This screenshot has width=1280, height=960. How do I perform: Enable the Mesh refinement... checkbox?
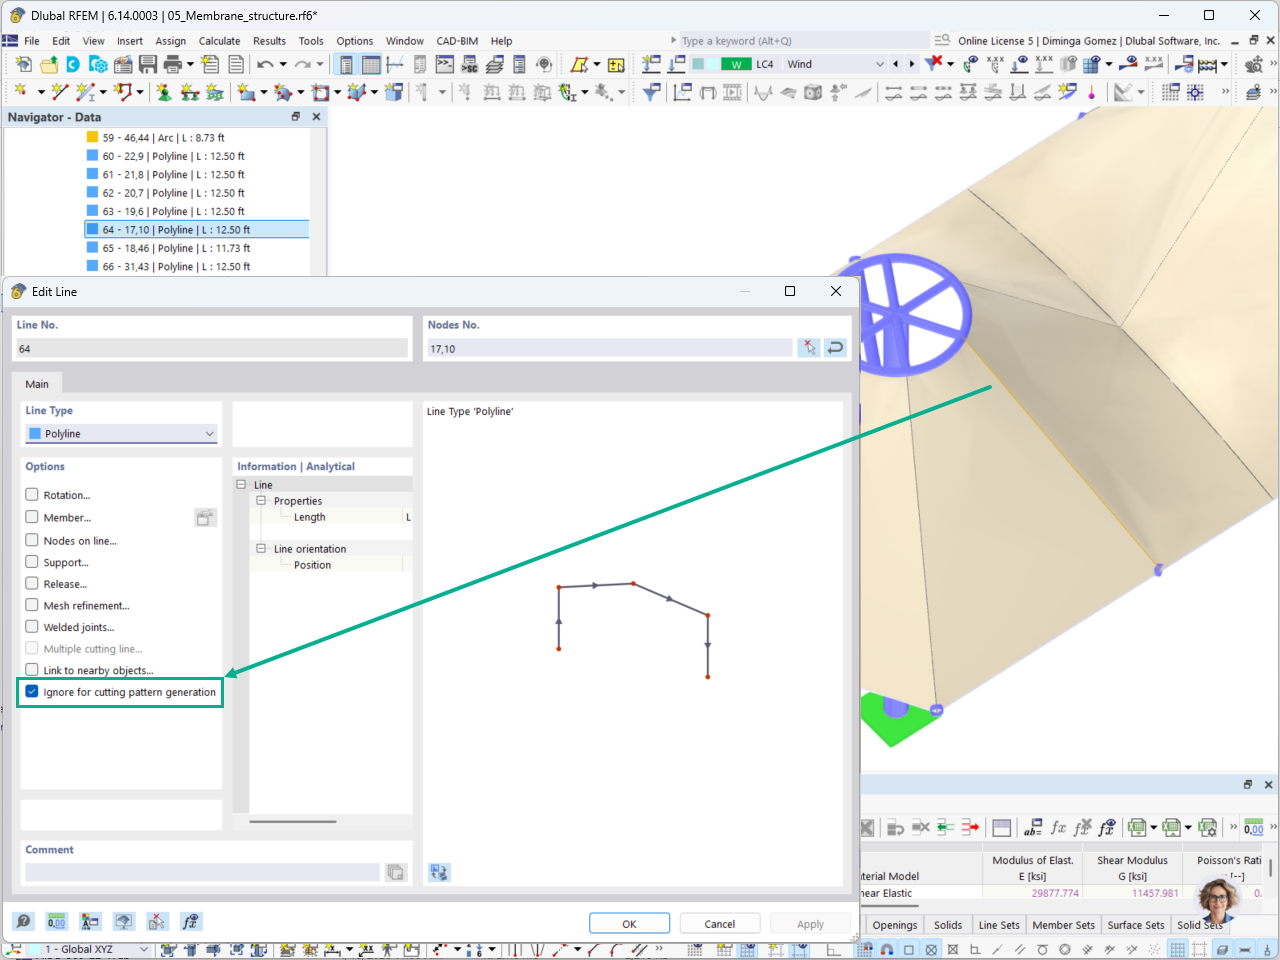(x=32, y=605)
